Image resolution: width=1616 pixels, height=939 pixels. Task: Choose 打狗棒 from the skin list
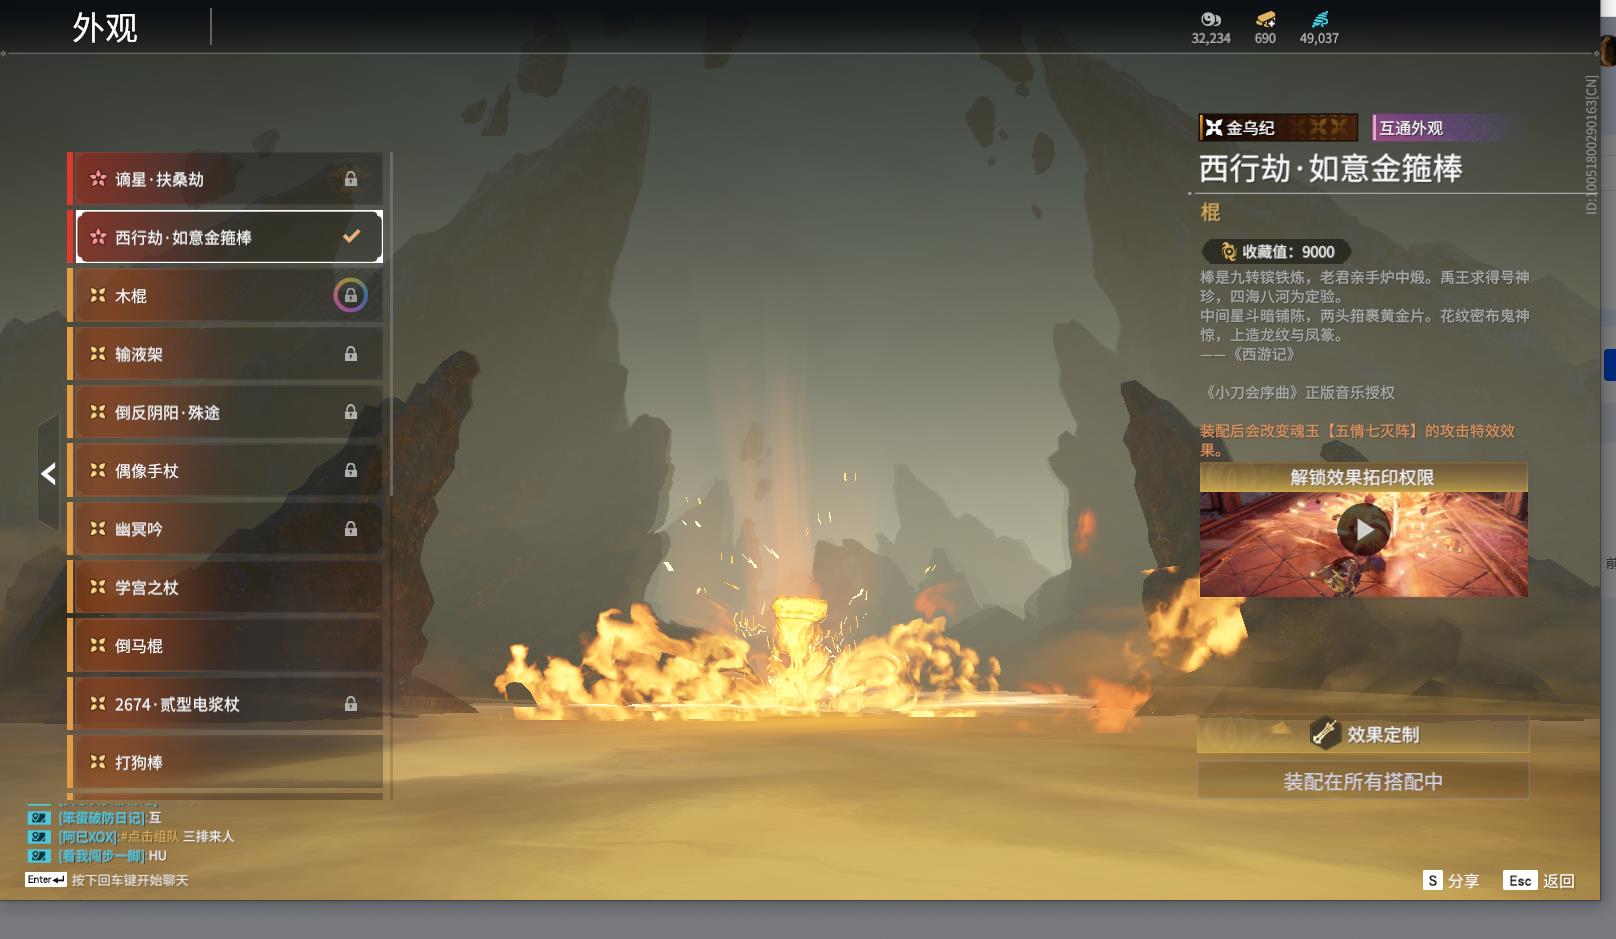(x=225, y=762)
